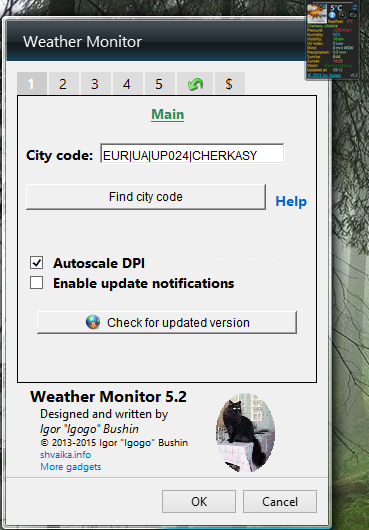The image size is (369, 530).
Task: Click the OK button
Action: coord(199,502)
